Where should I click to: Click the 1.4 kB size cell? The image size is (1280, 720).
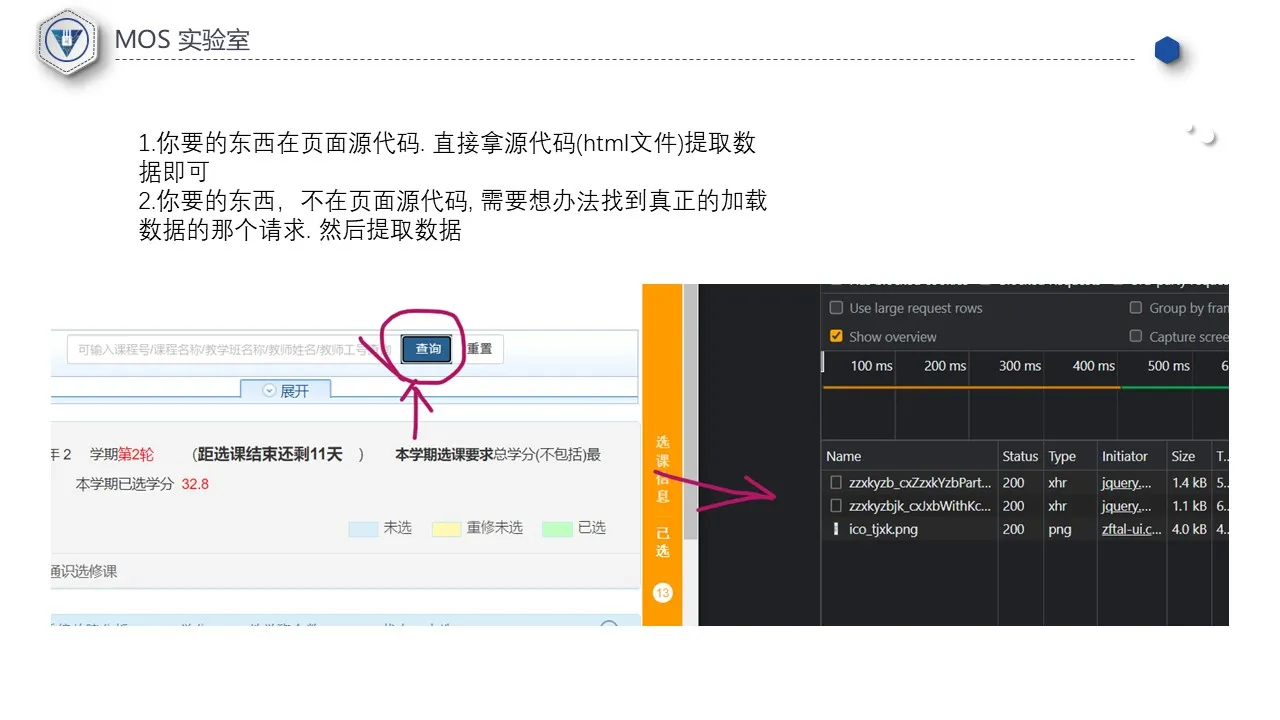[x=1189, y=483]
